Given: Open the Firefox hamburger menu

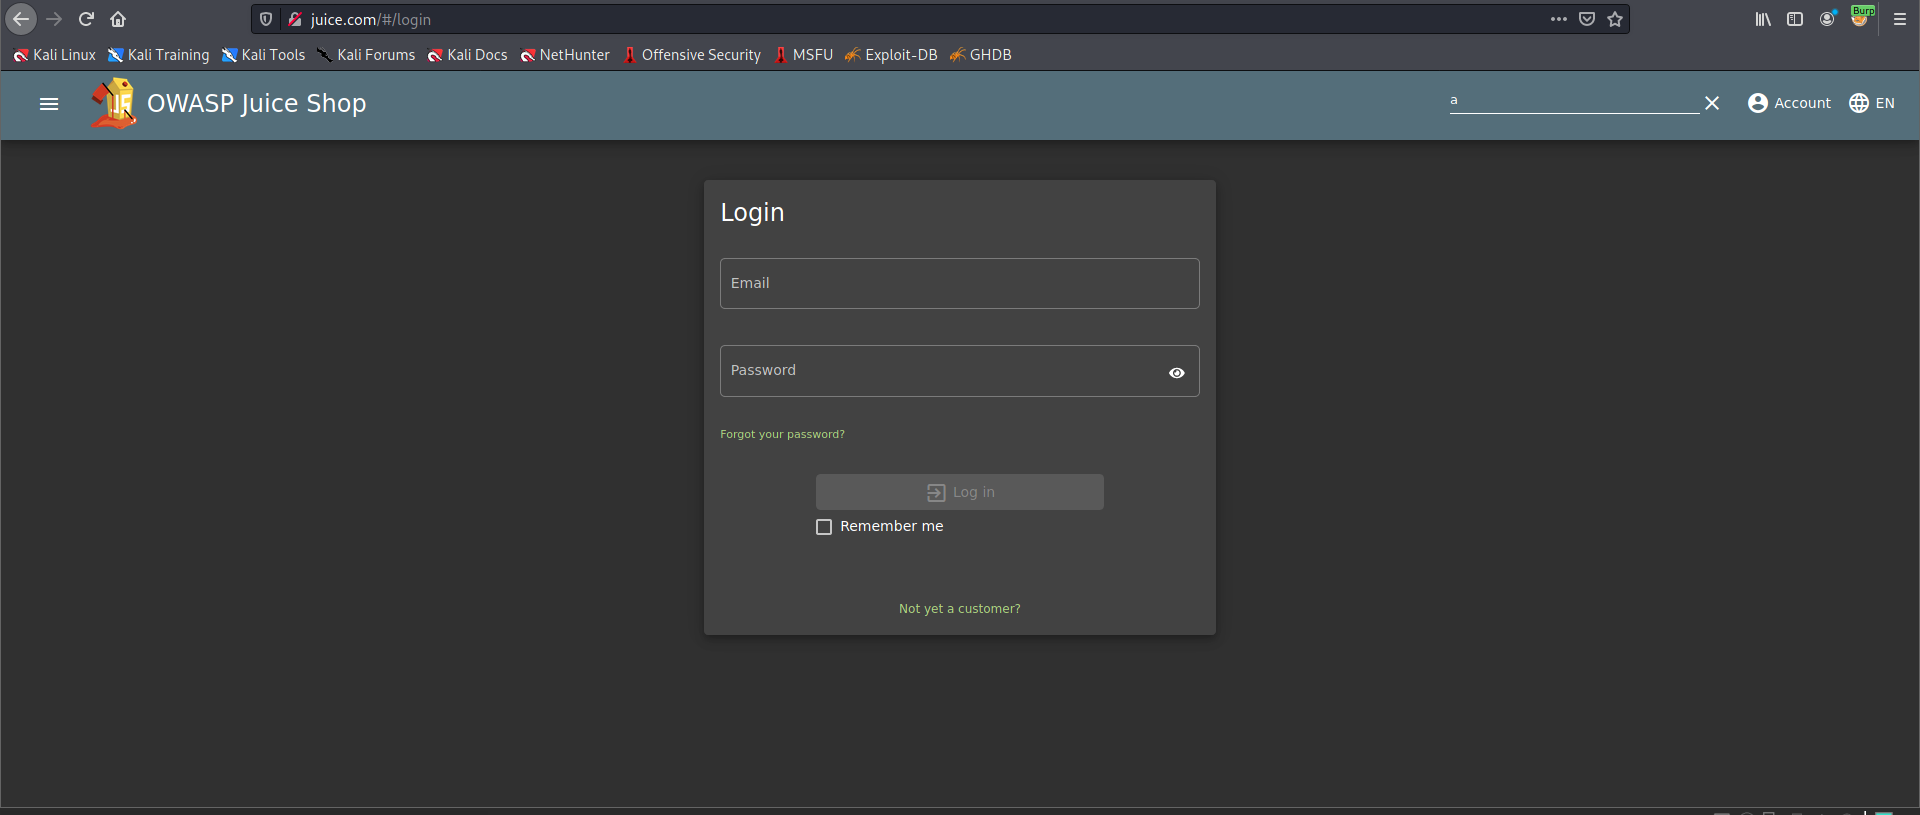Looking at the screenshot, I should 1900,19.
